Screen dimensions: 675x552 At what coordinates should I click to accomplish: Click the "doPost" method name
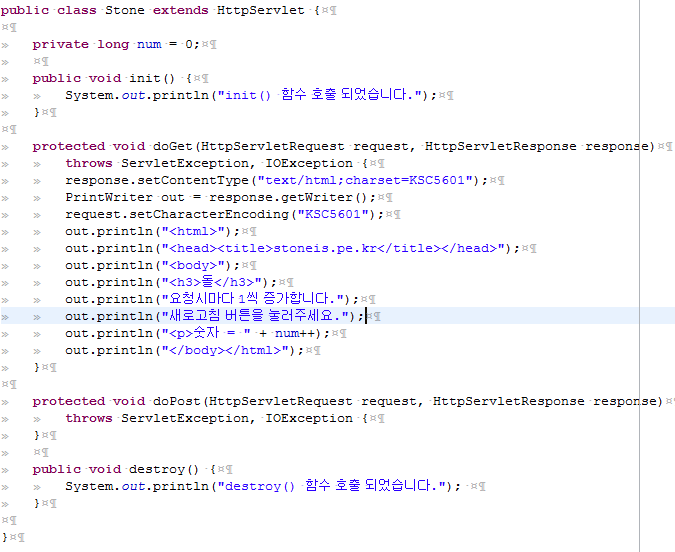coord(176,401)
